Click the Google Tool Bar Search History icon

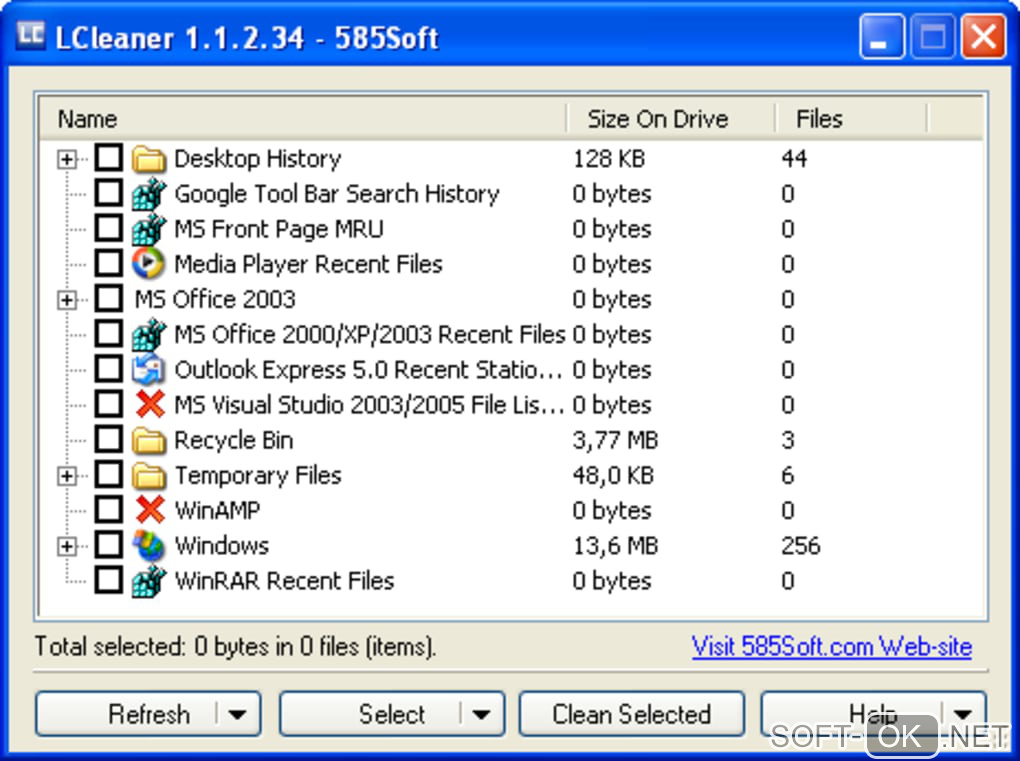(149, 194)
